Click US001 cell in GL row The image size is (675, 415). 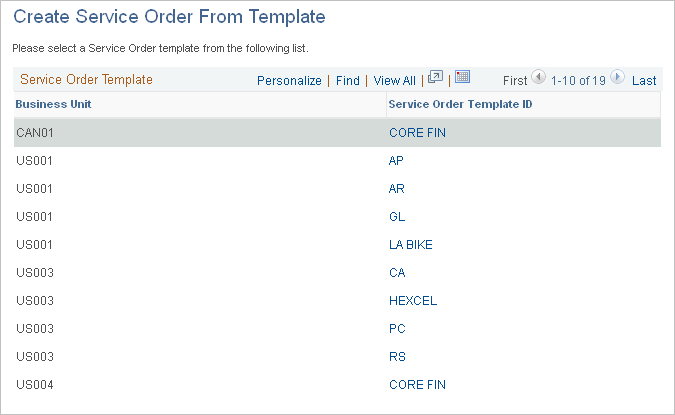click(34, 217)
